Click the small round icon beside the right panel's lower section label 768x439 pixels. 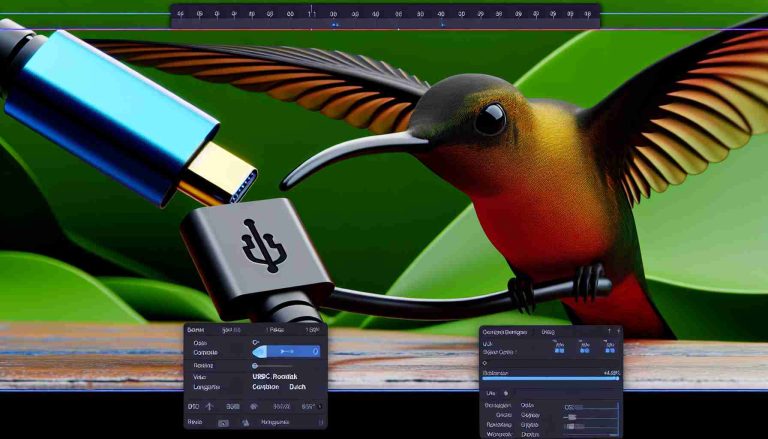(x=505, y=394)
